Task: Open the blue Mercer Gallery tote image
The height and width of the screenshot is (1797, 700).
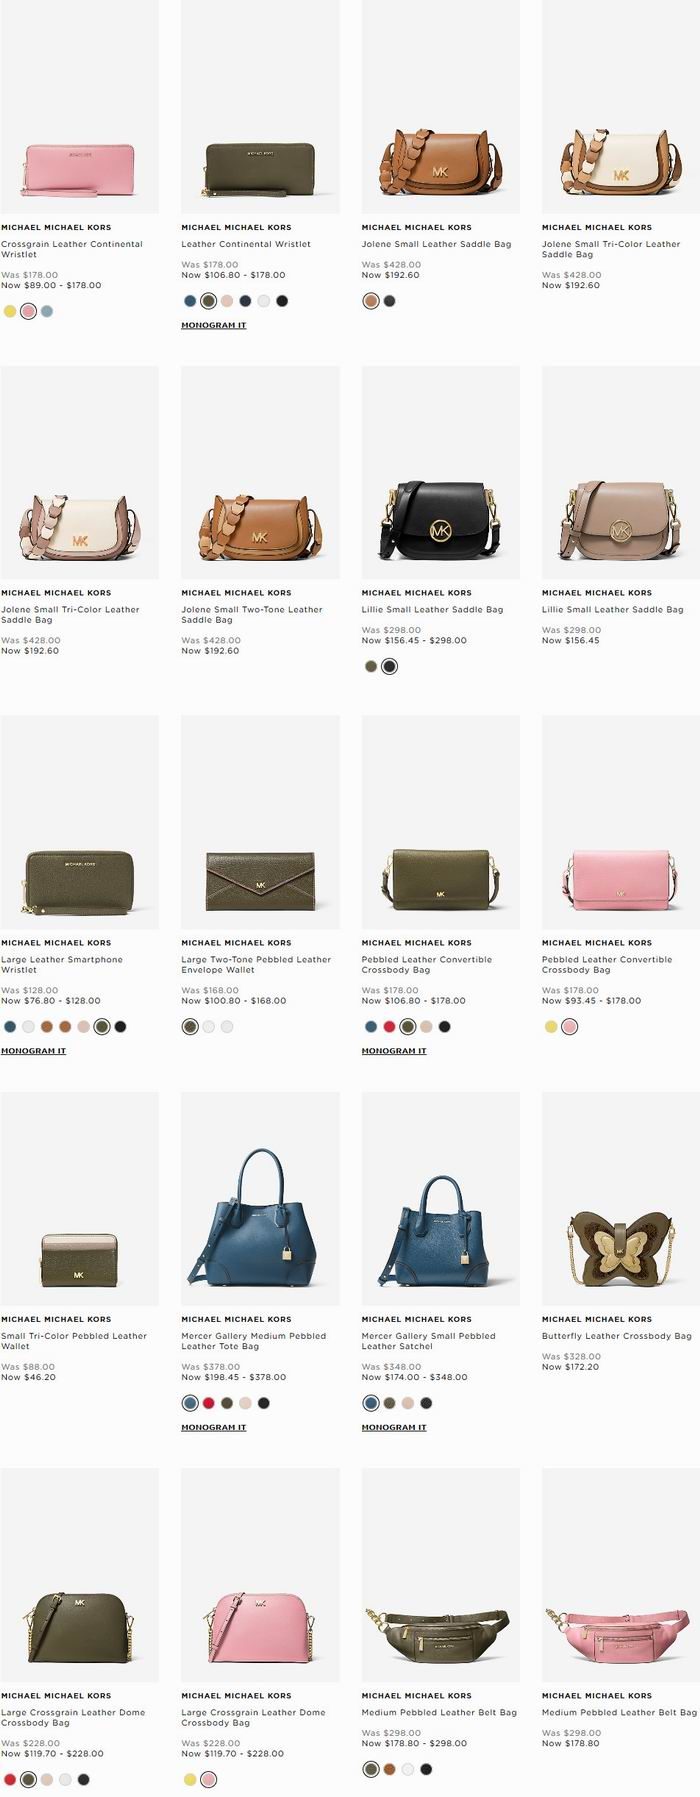Action: (260, 1199)
